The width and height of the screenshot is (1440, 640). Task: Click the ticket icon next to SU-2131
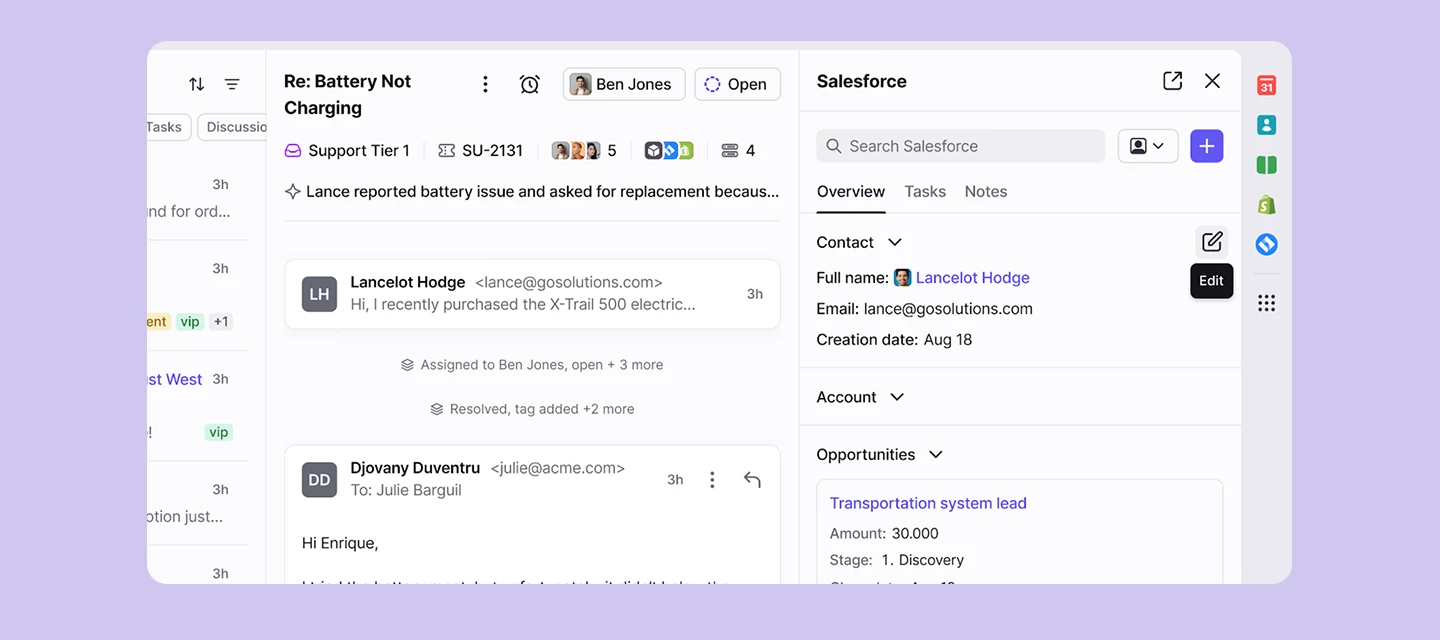point(446,150)
